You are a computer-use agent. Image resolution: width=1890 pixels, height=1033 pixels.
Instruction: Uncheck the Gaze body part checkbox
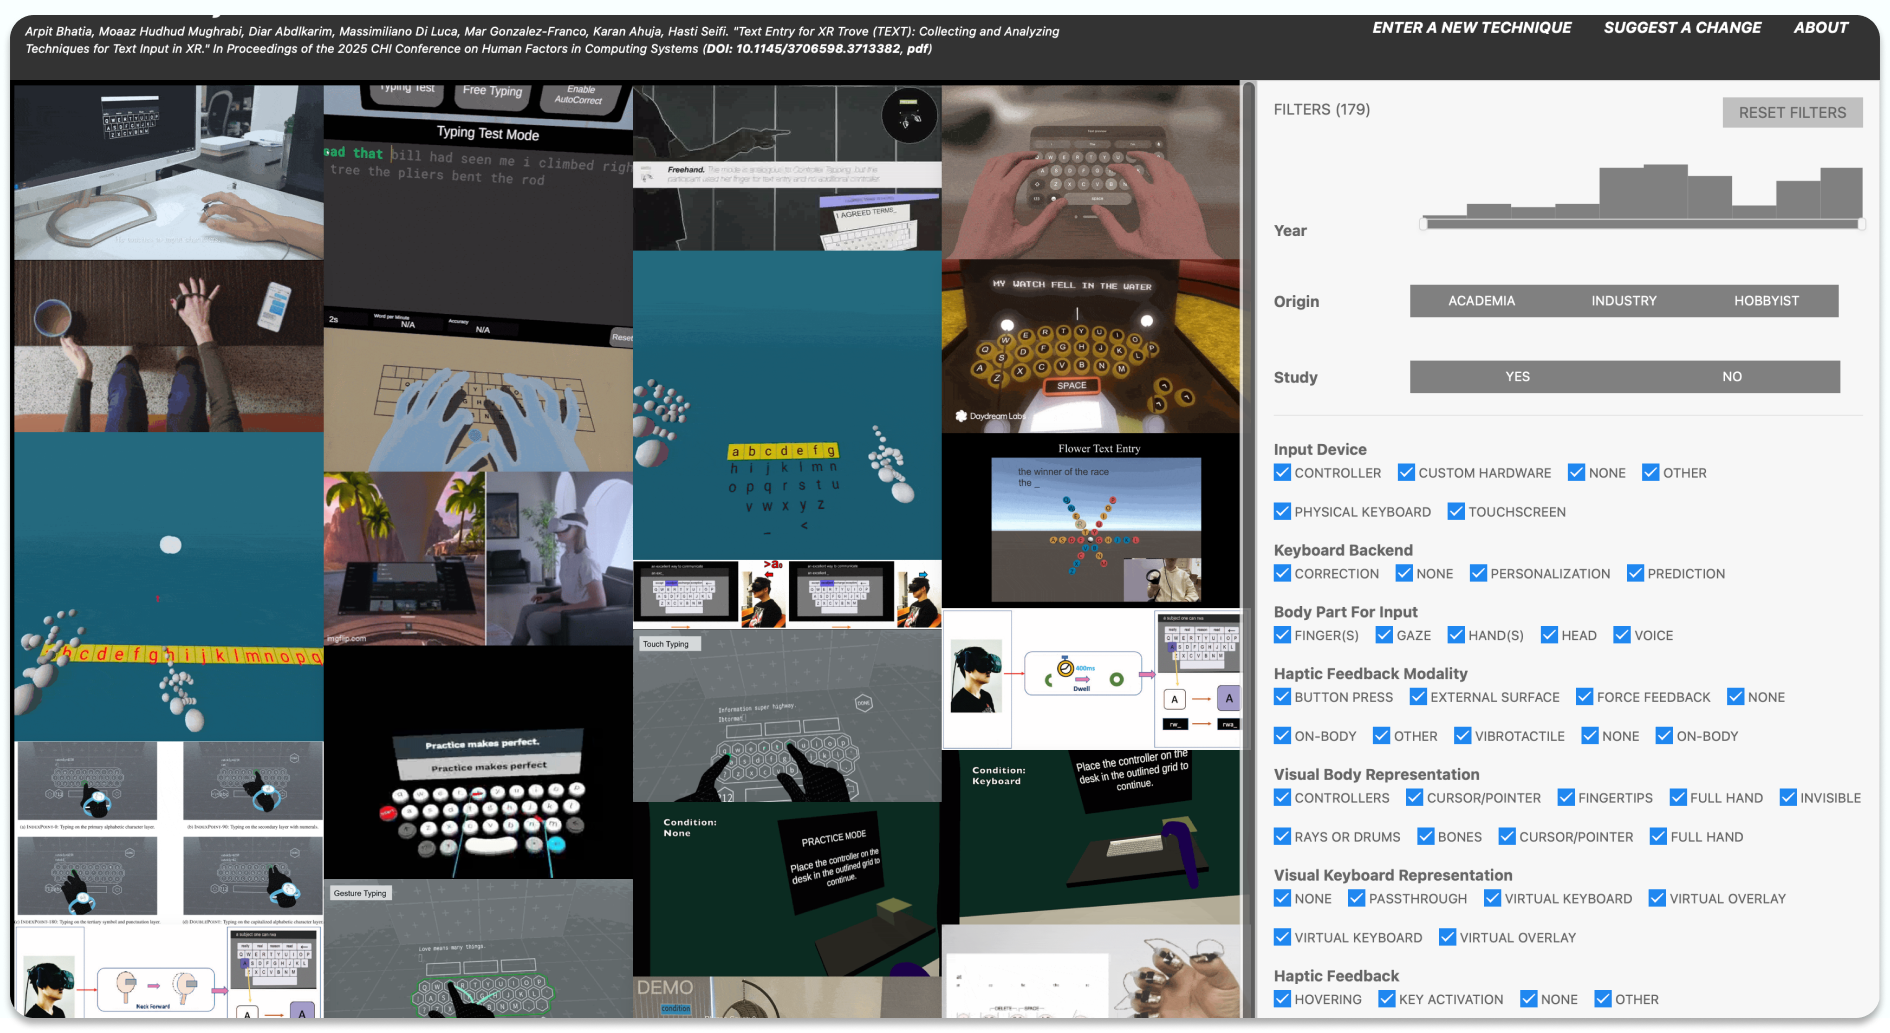(x=1384, y=635)
